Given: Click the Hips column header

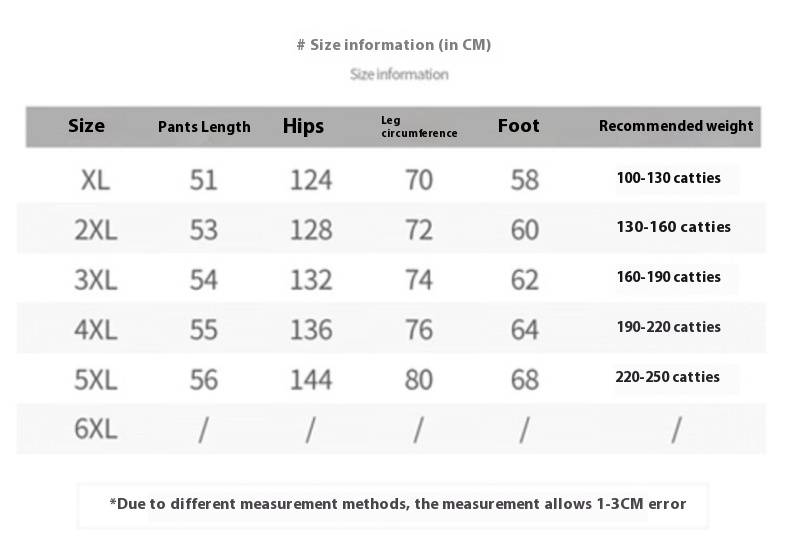Looking at the screenshot, I should pyautogui.click(x=303, y=126).
